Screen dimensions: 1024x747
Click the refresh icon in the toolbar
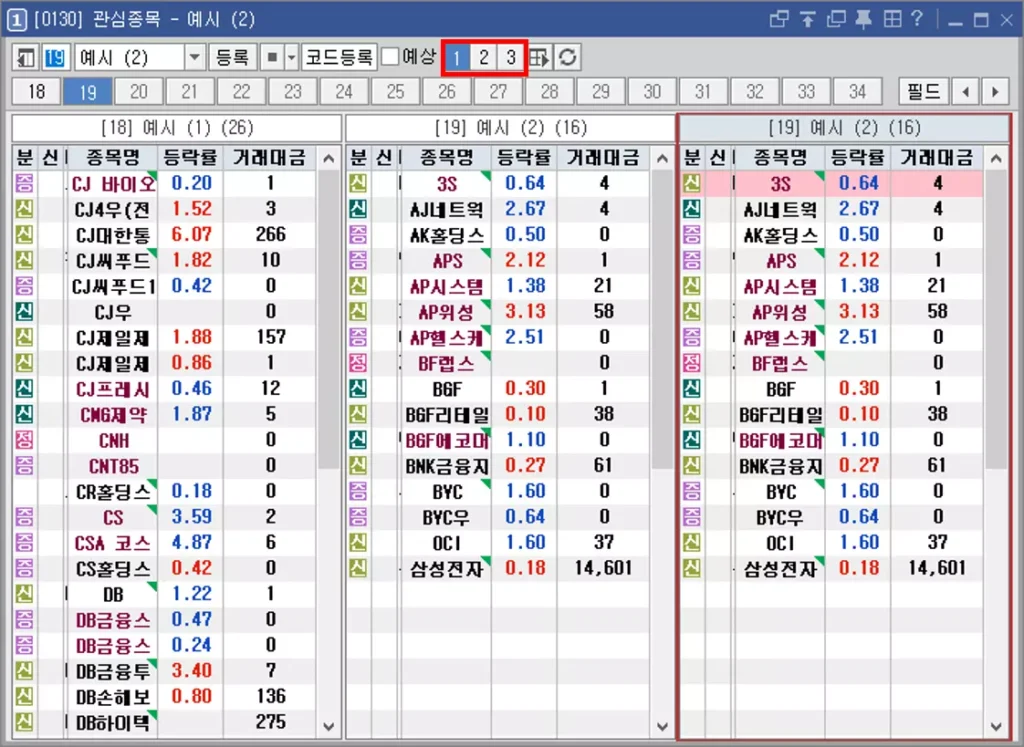568,57
